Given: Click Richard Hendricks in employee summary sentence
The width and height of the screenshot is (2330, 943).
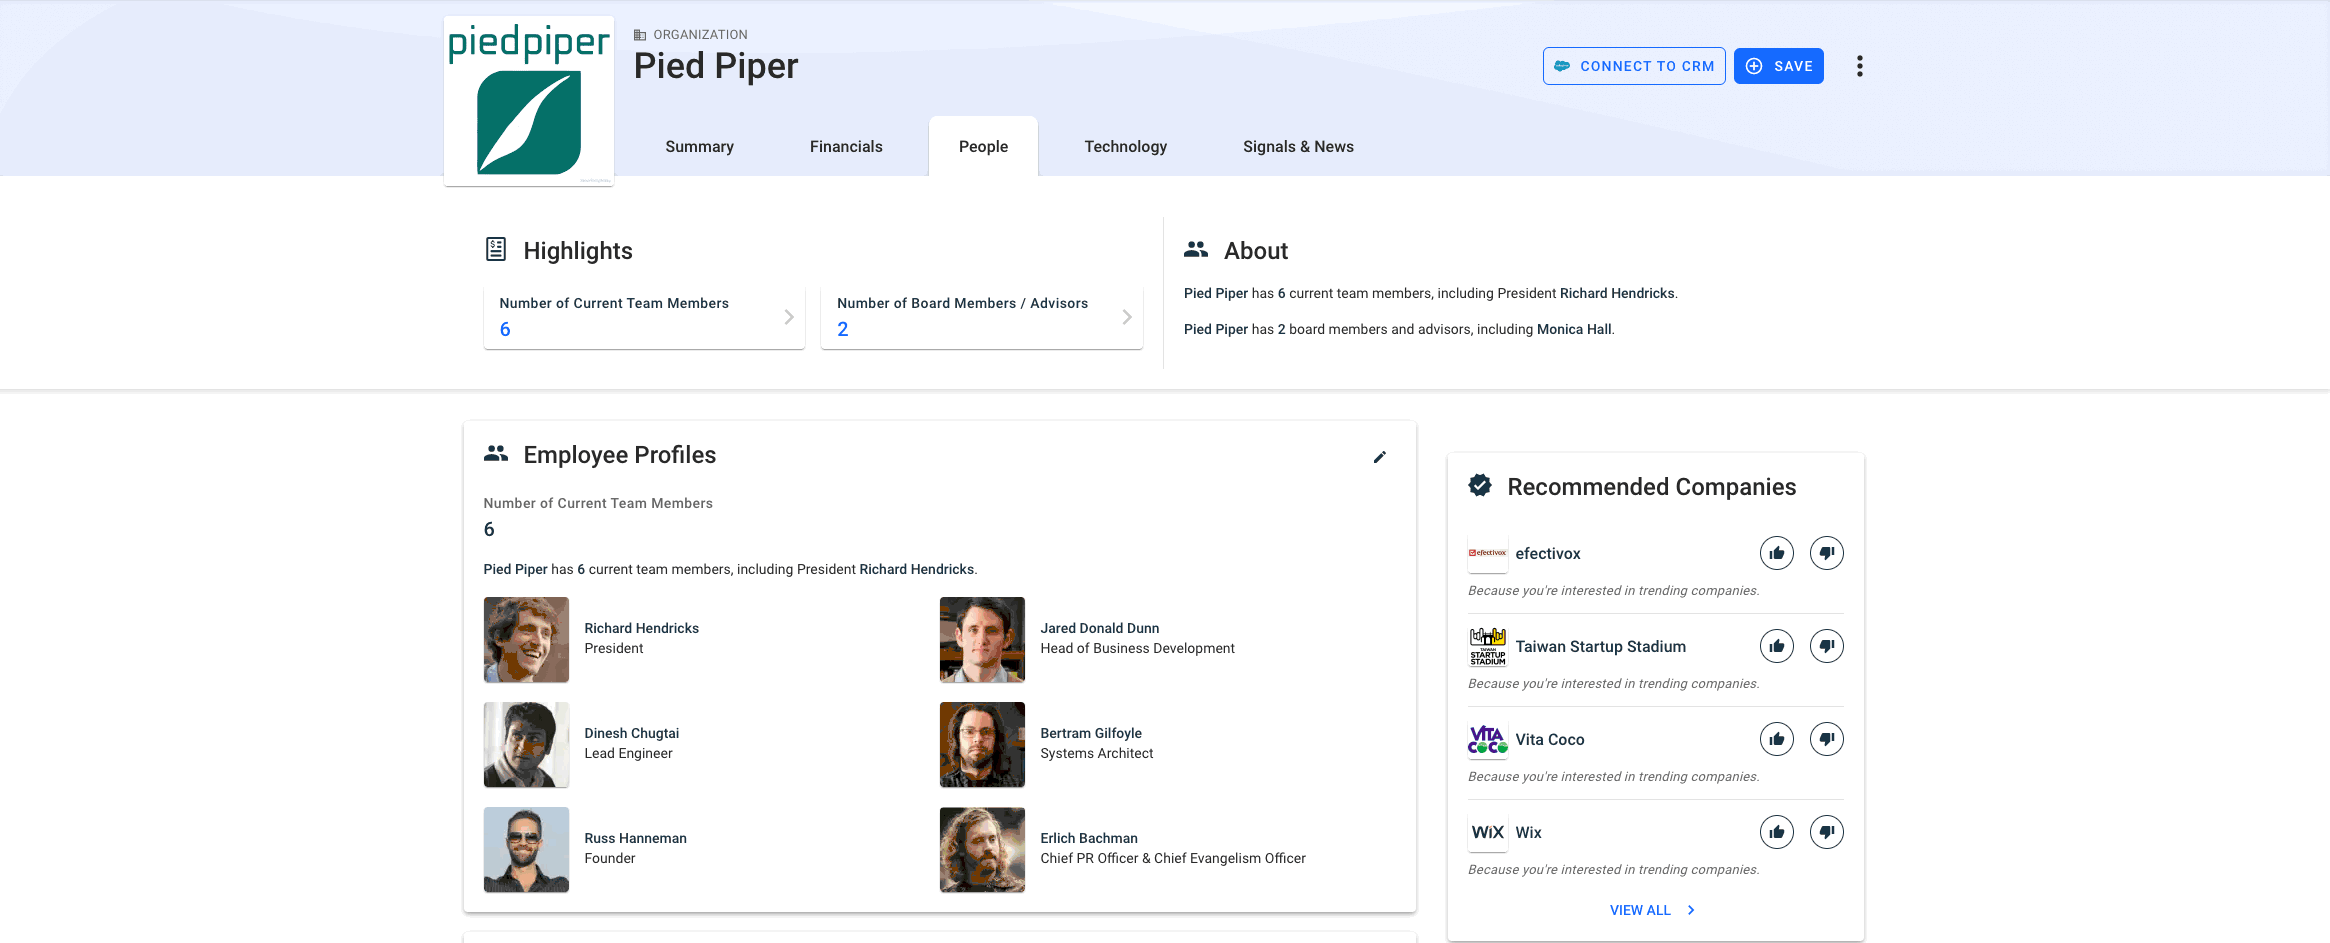Looking at the screenshot, I should point(916,569).
